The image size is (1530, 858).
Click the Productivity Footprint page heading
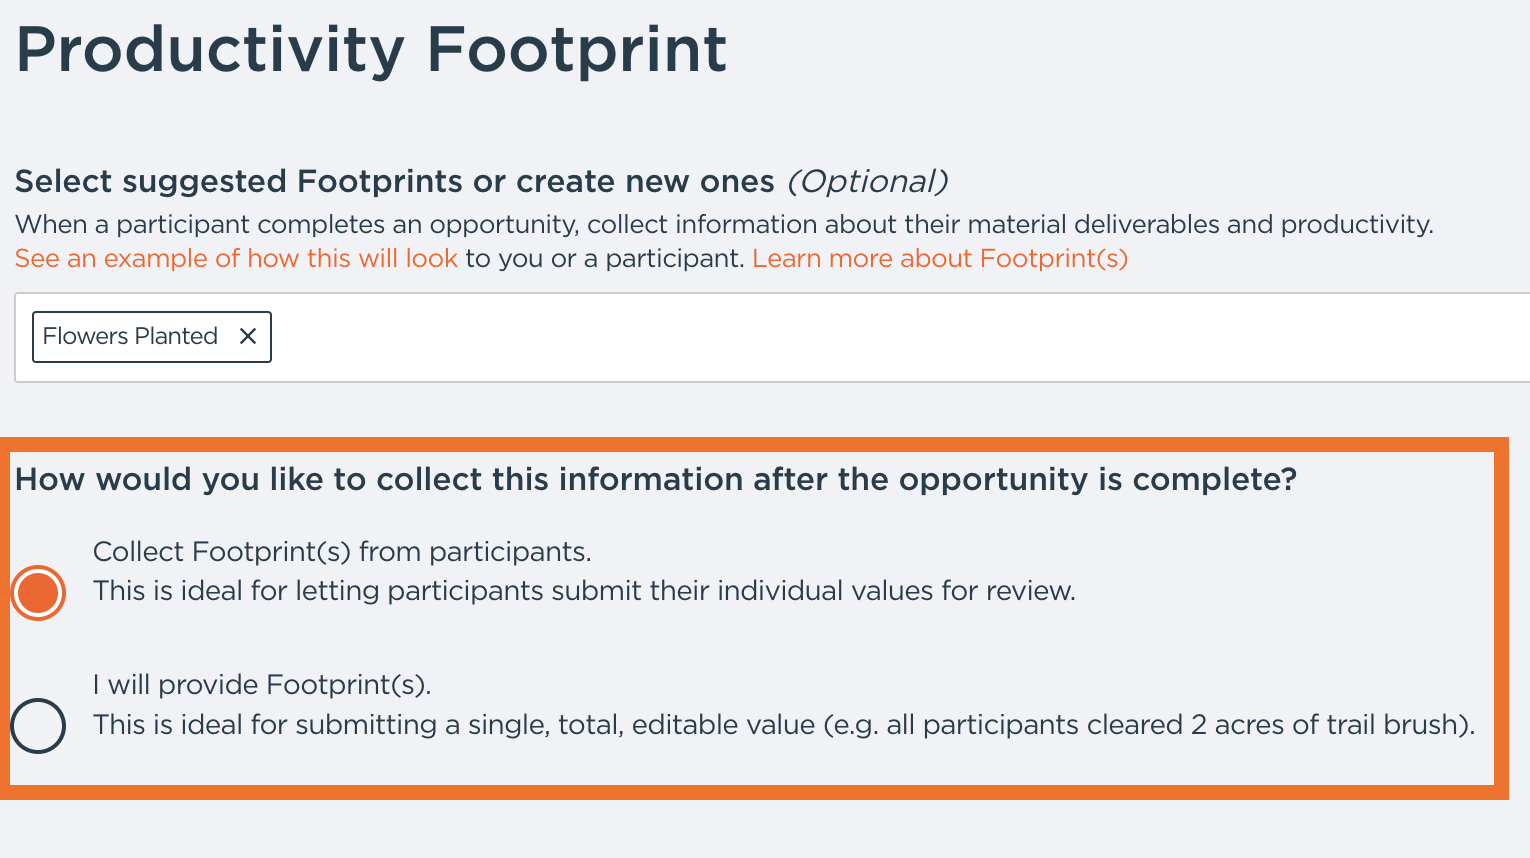click(371, 50)
